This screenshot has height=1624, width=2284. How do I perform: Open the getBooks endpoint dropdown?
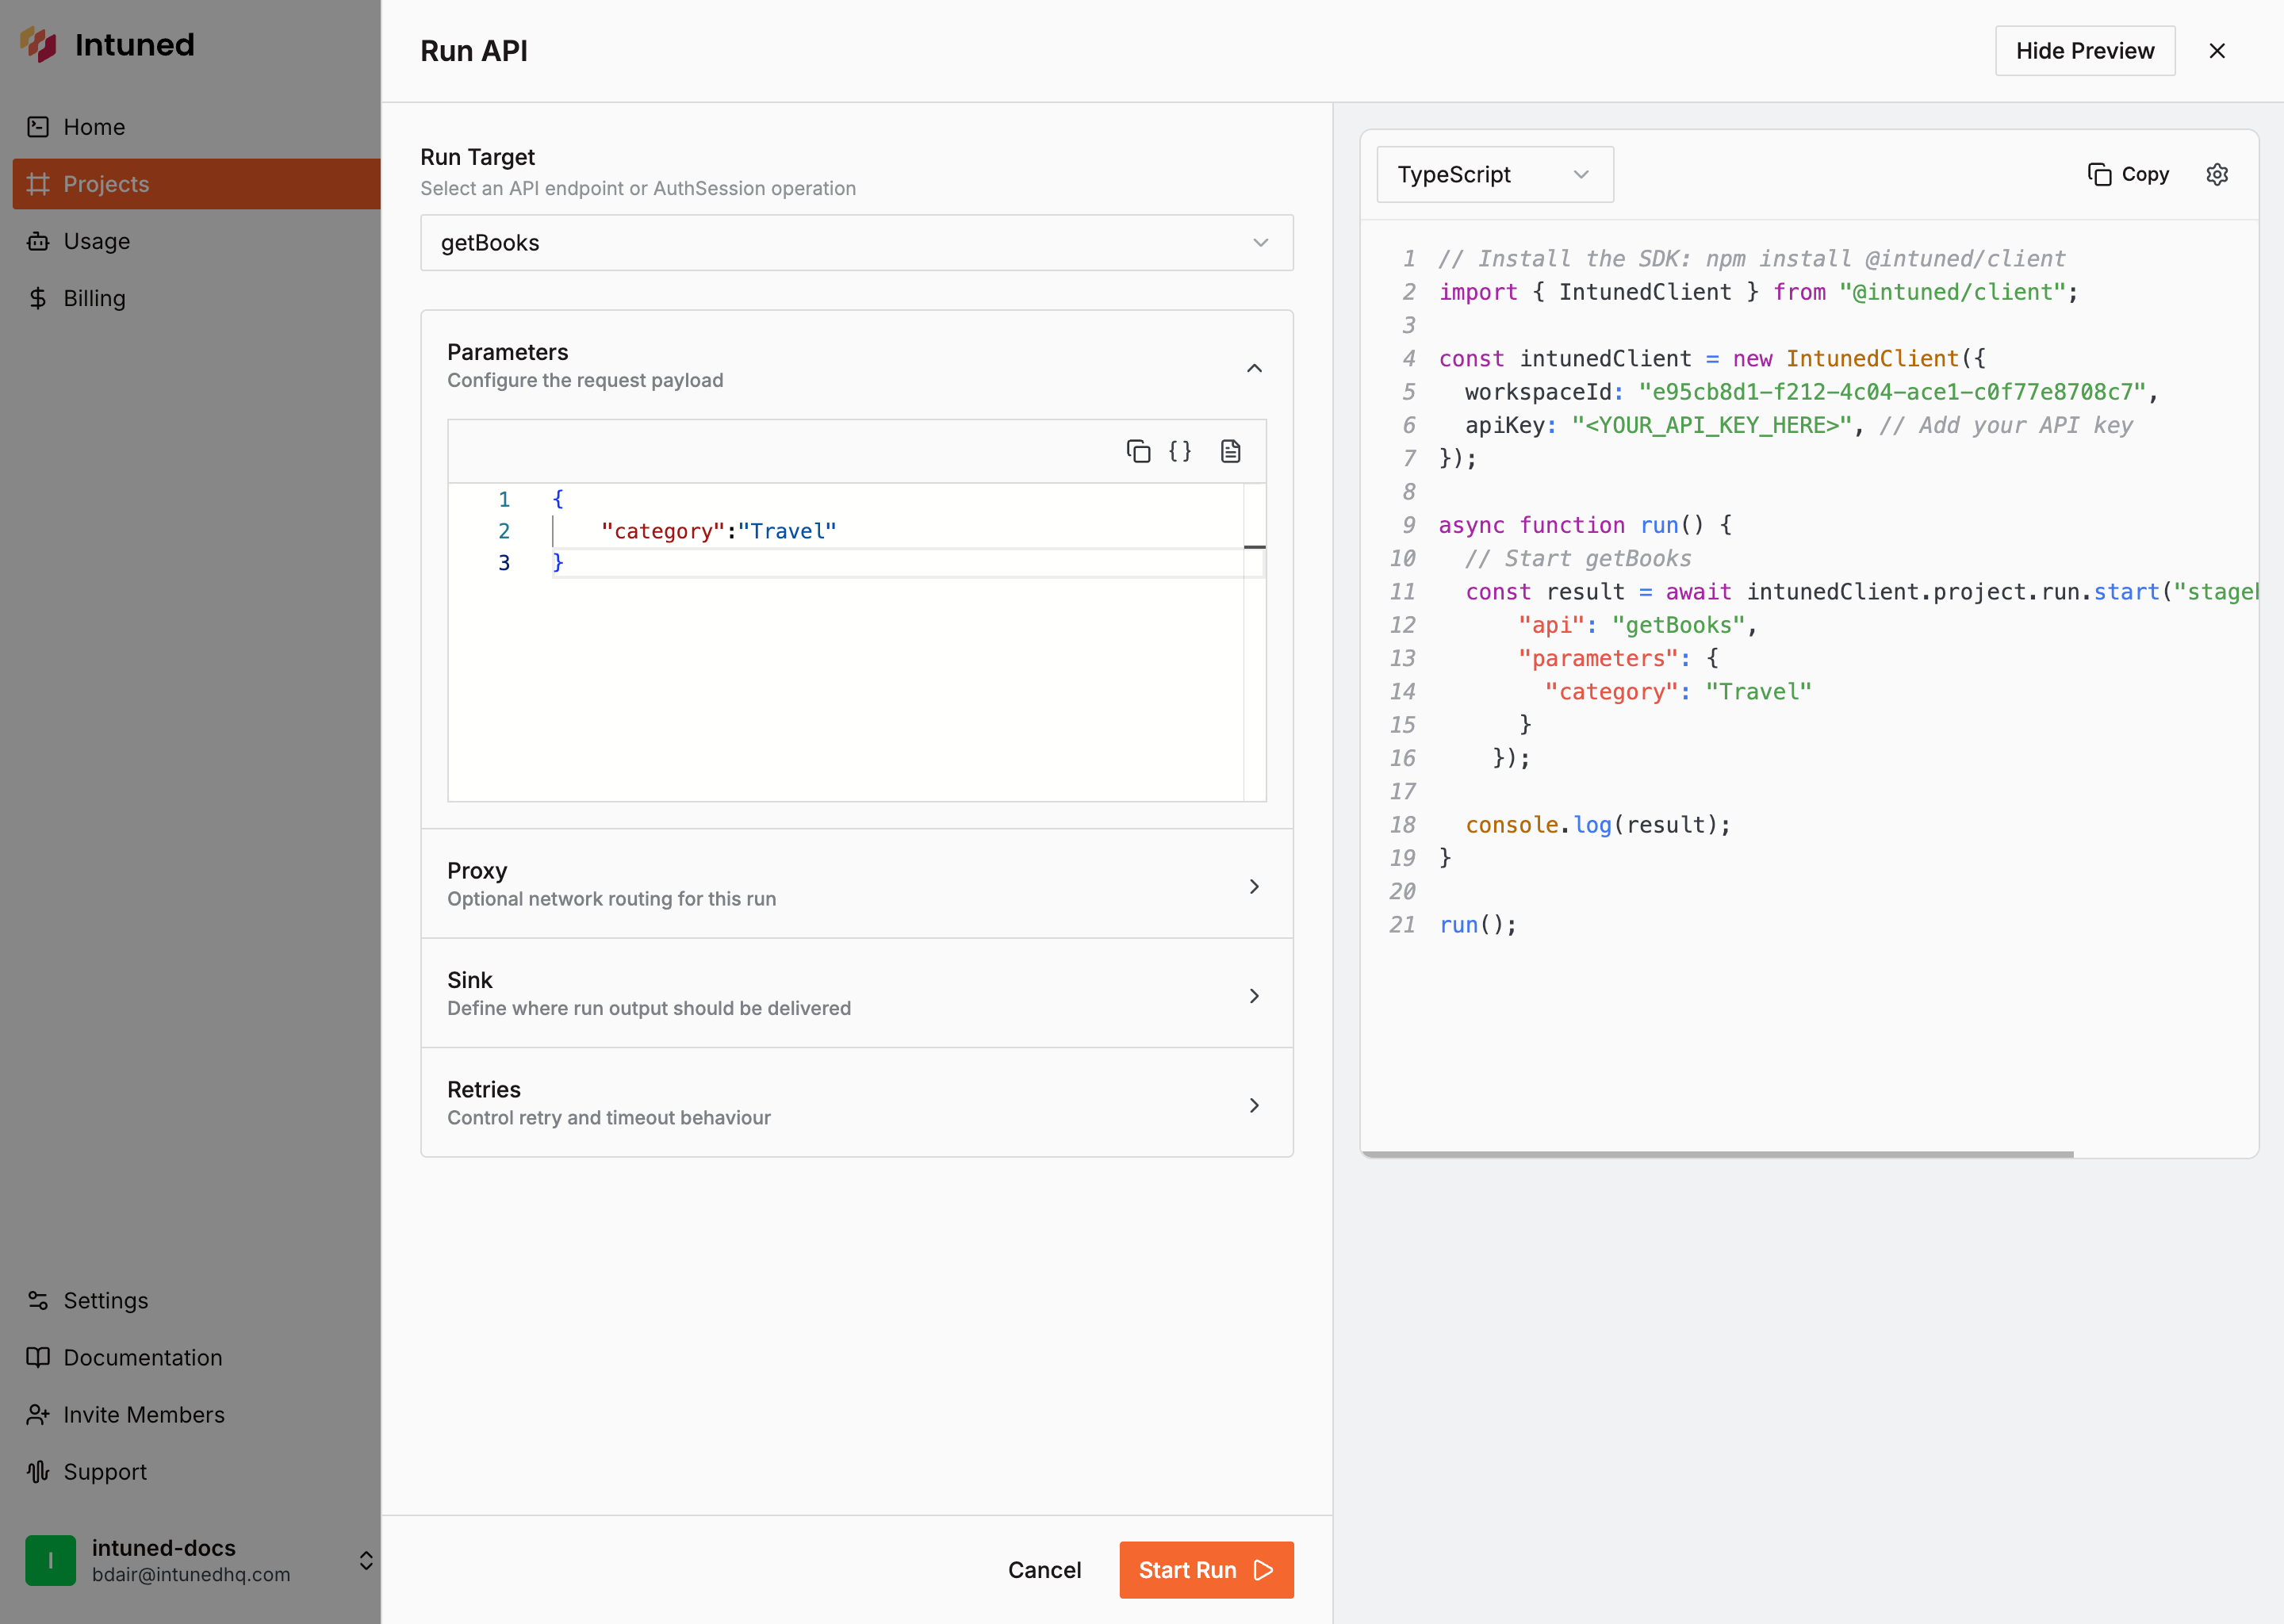pyautogui.click(x=857, y=242)
